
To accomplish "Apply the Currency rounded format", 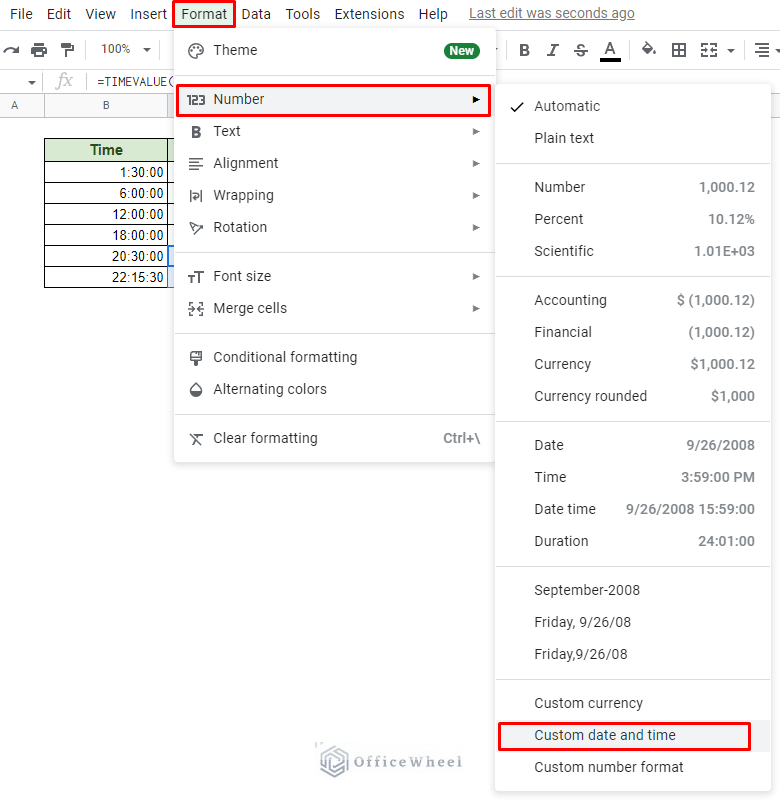I will pos(633,396).
